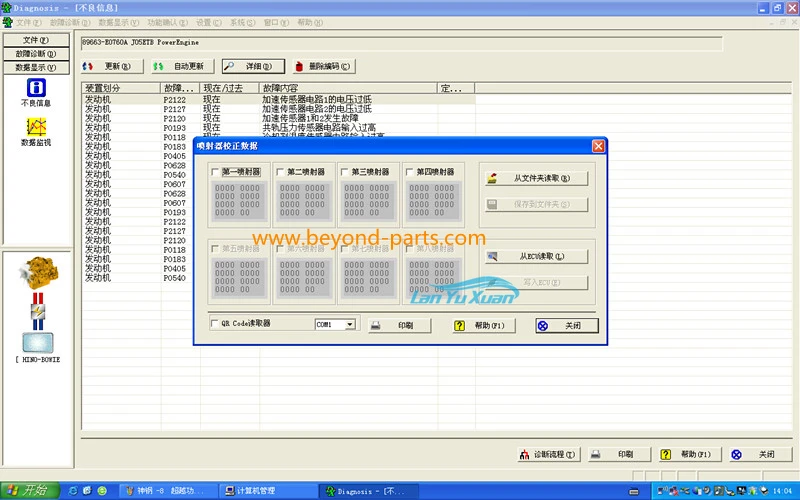This screenshot has height=500, width=800.
Task: Click the Diagnosis taskbar button
Action: coord(369,491)
